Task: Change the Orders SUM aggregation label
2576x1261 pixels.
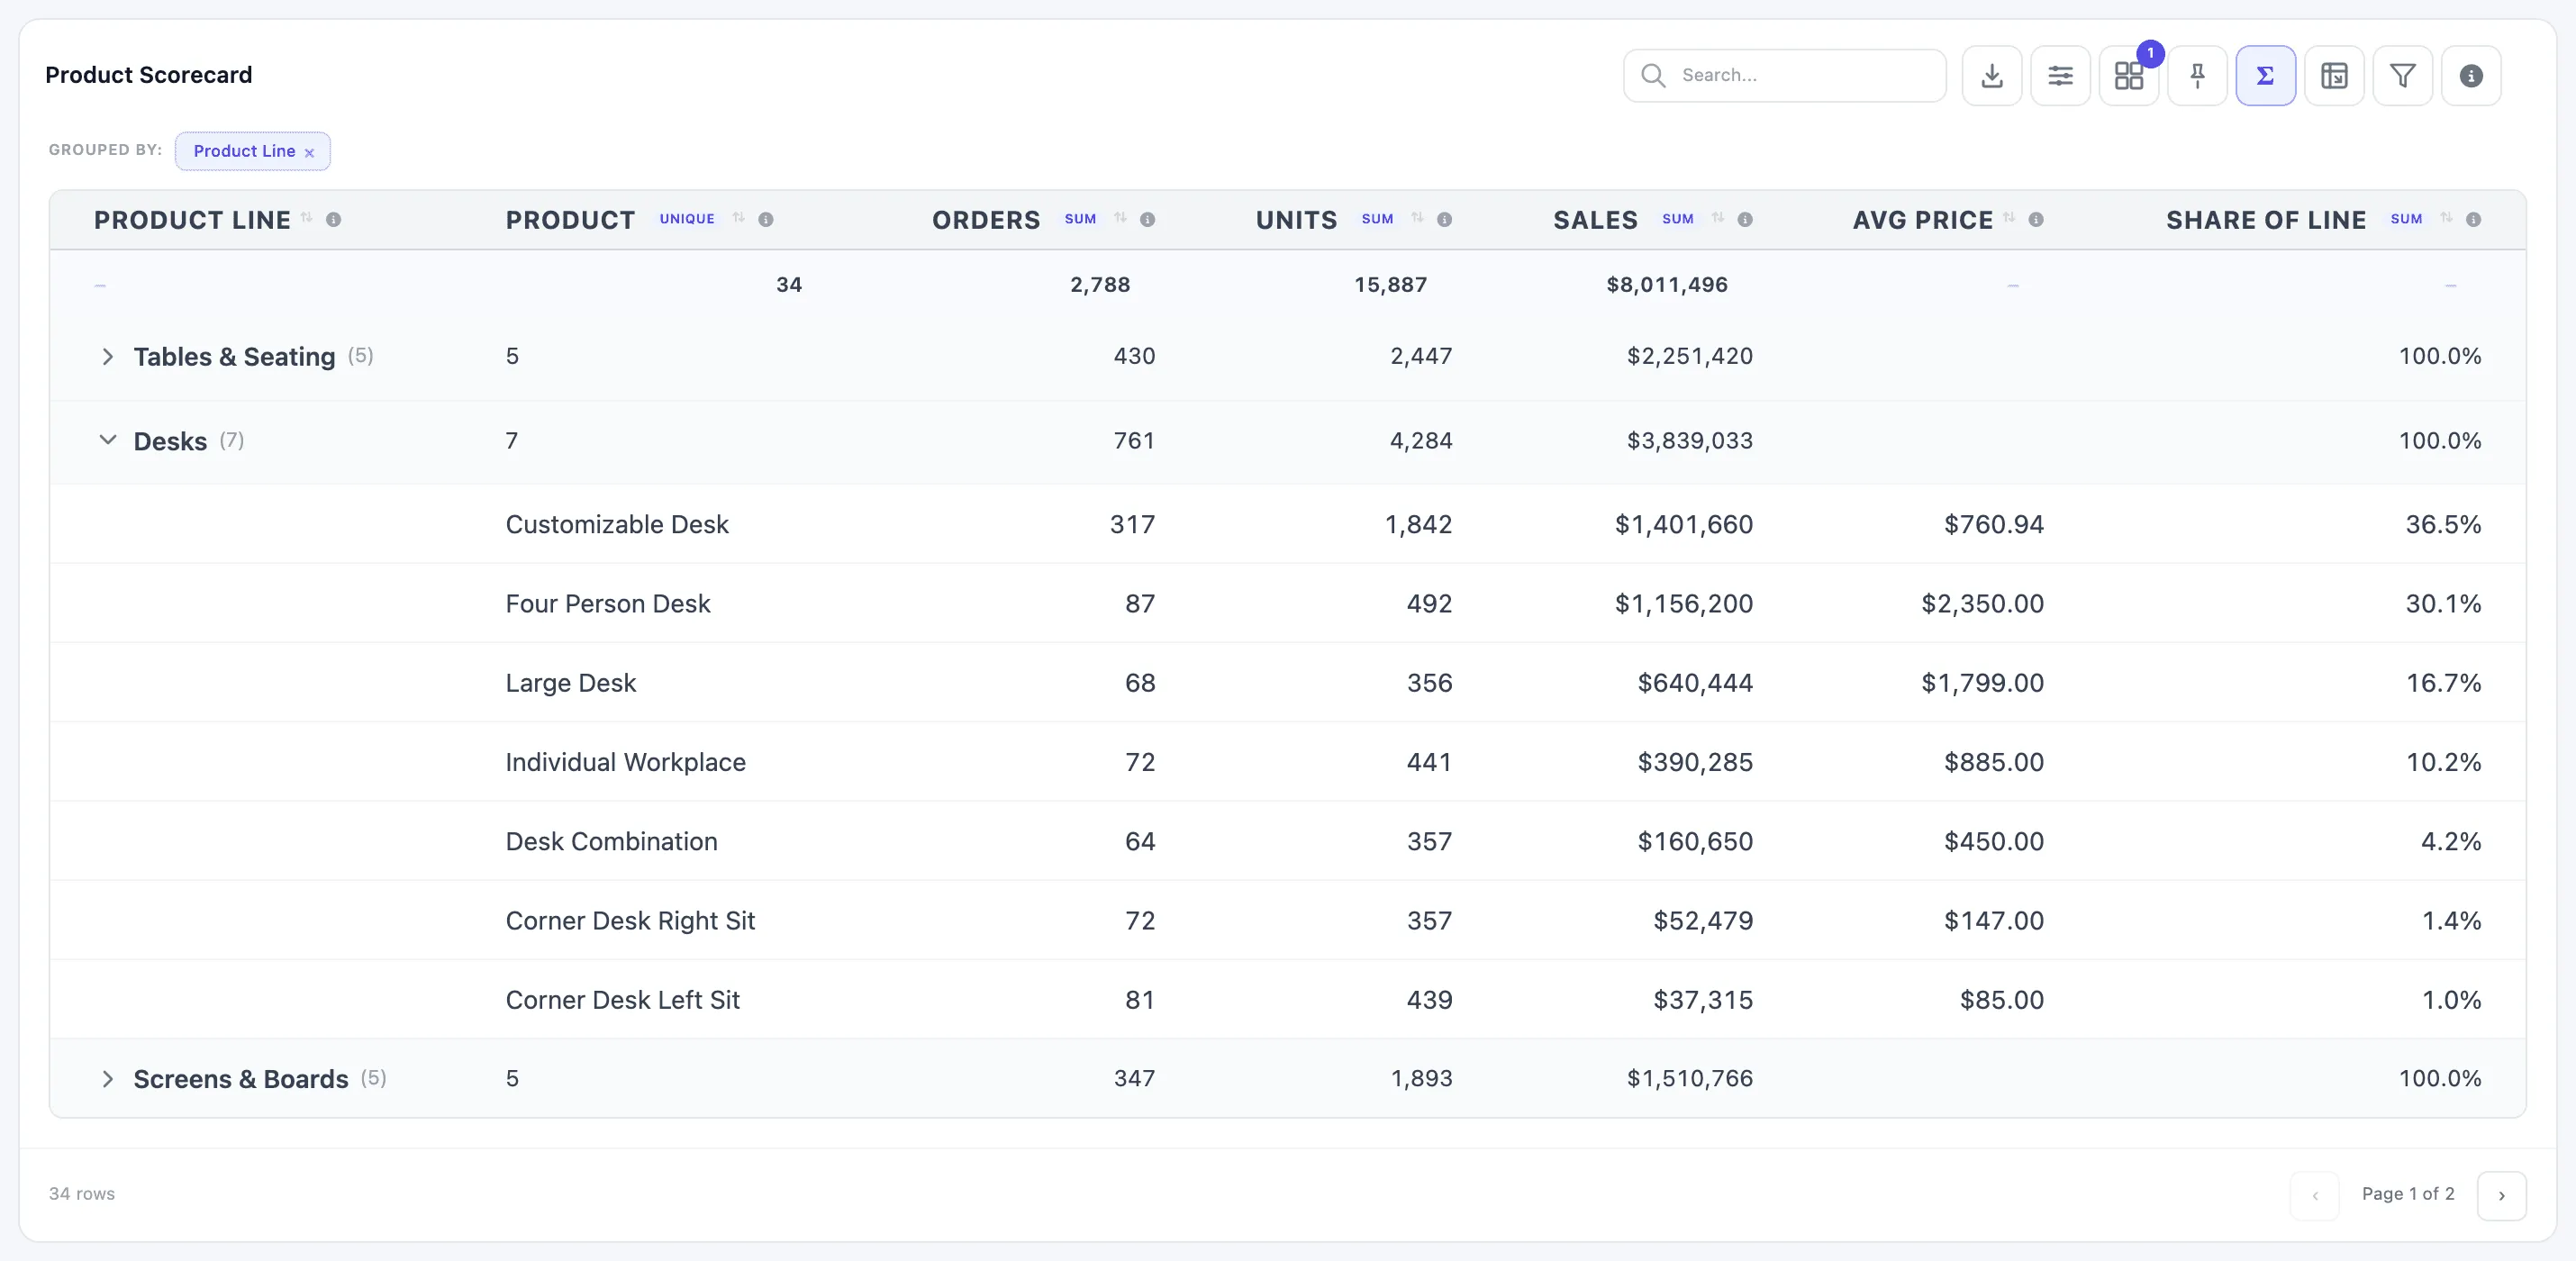Action: [1080, 219]
